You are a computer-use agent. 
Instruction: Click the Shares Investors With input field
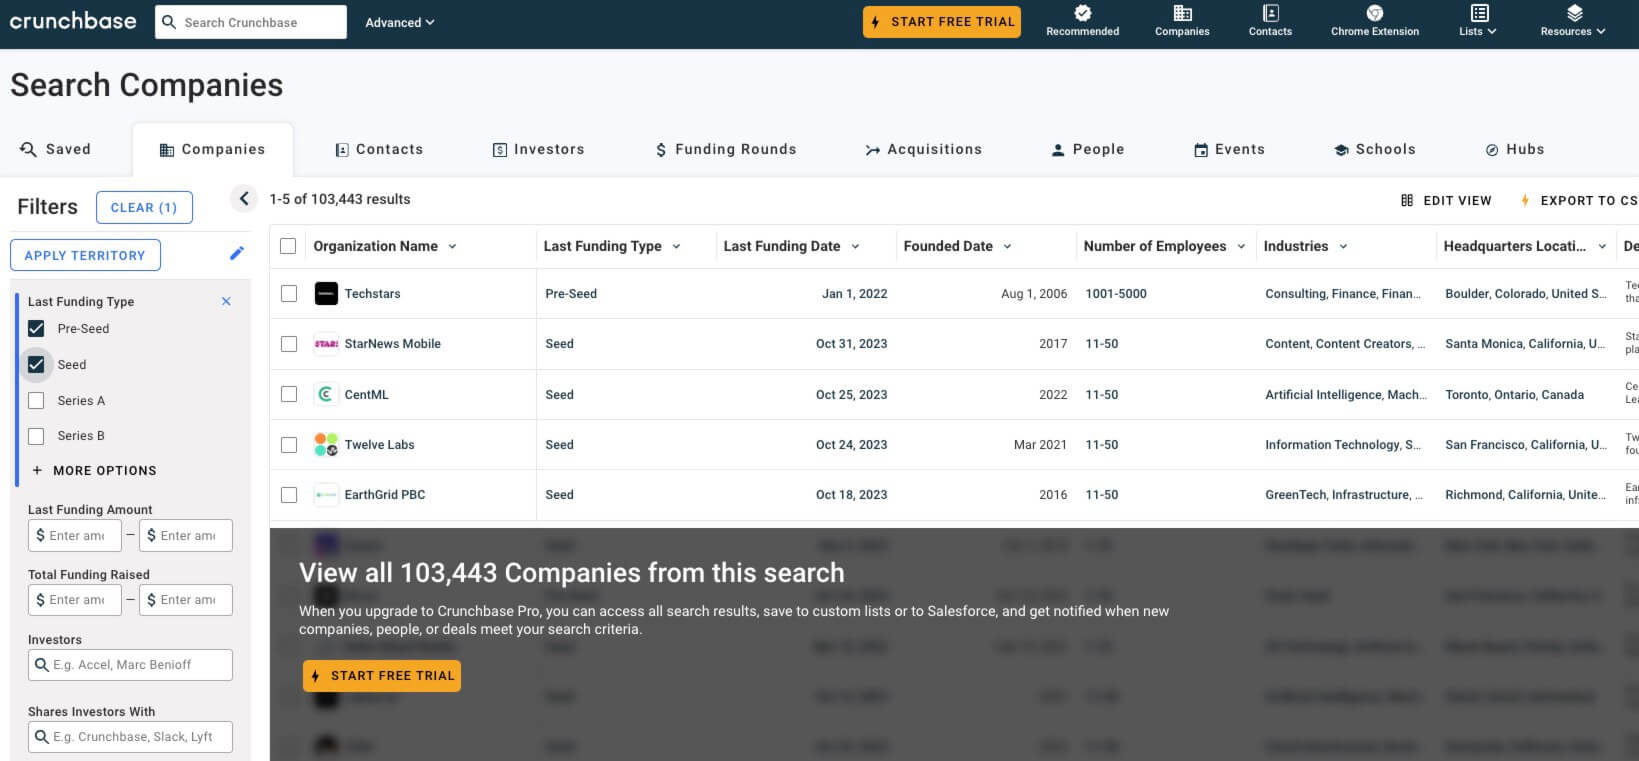point(130,737)
